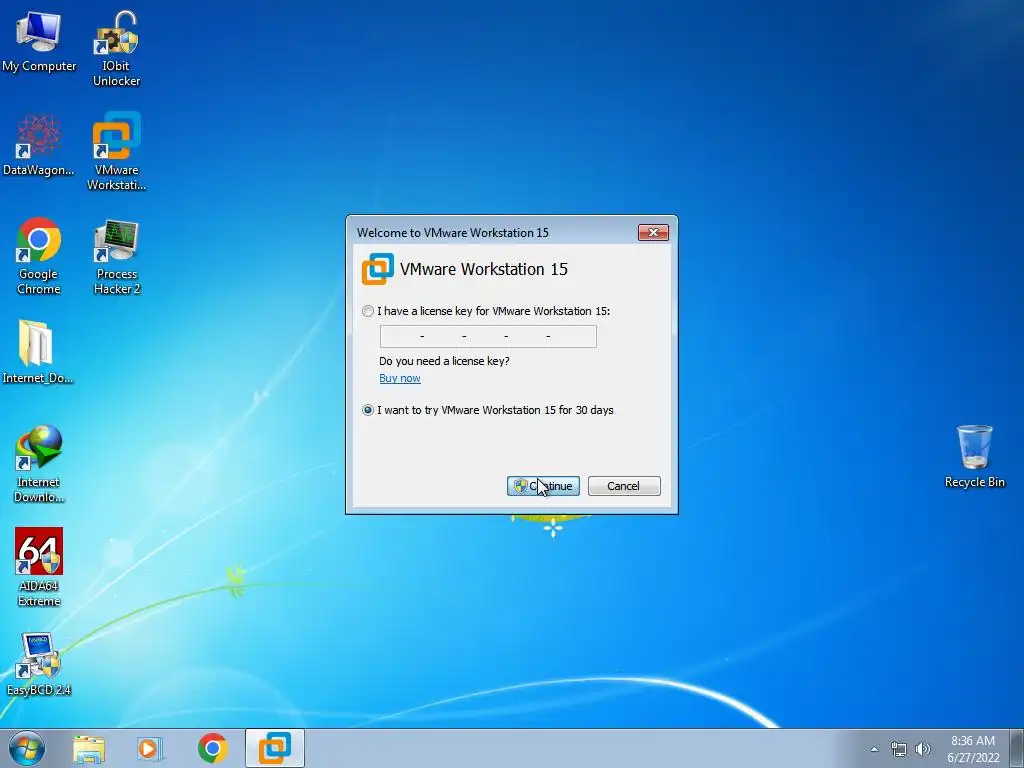Image resolution: width=1024 pixels, height=768 pixels.
Task: Open the Windows Start menu orb
Action: (x=27, y=748)
